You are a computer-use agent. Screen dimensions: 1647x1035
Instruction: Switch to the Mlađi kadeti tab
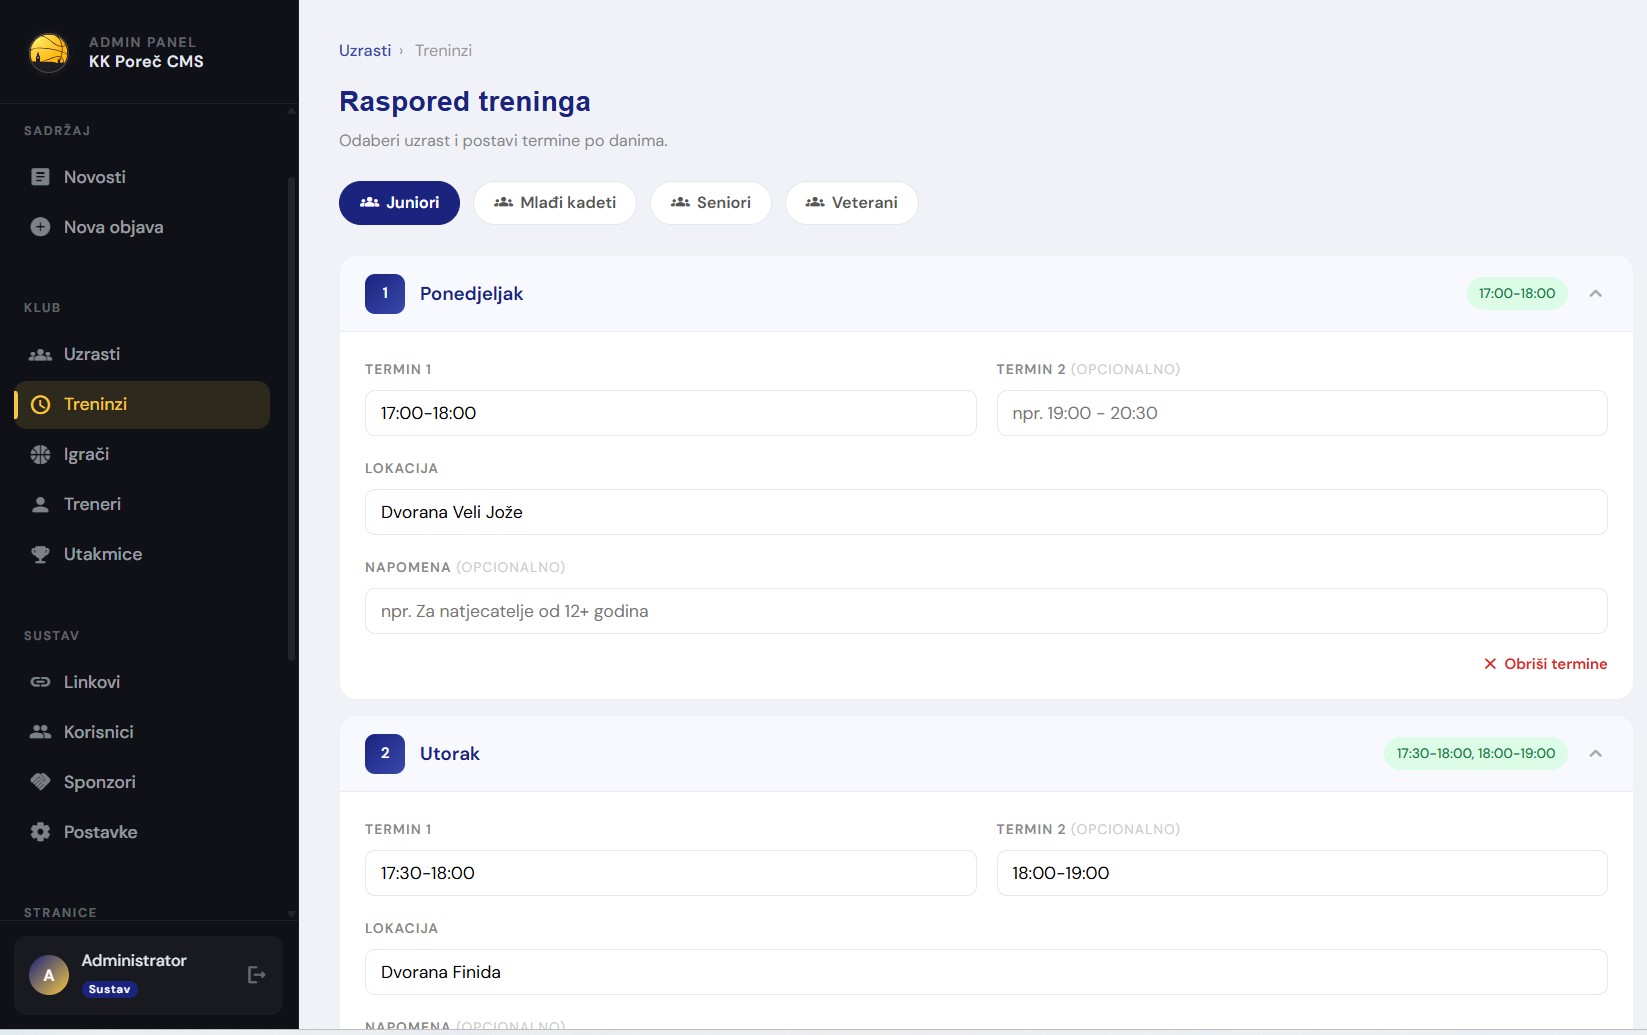(x=554, y=203)
